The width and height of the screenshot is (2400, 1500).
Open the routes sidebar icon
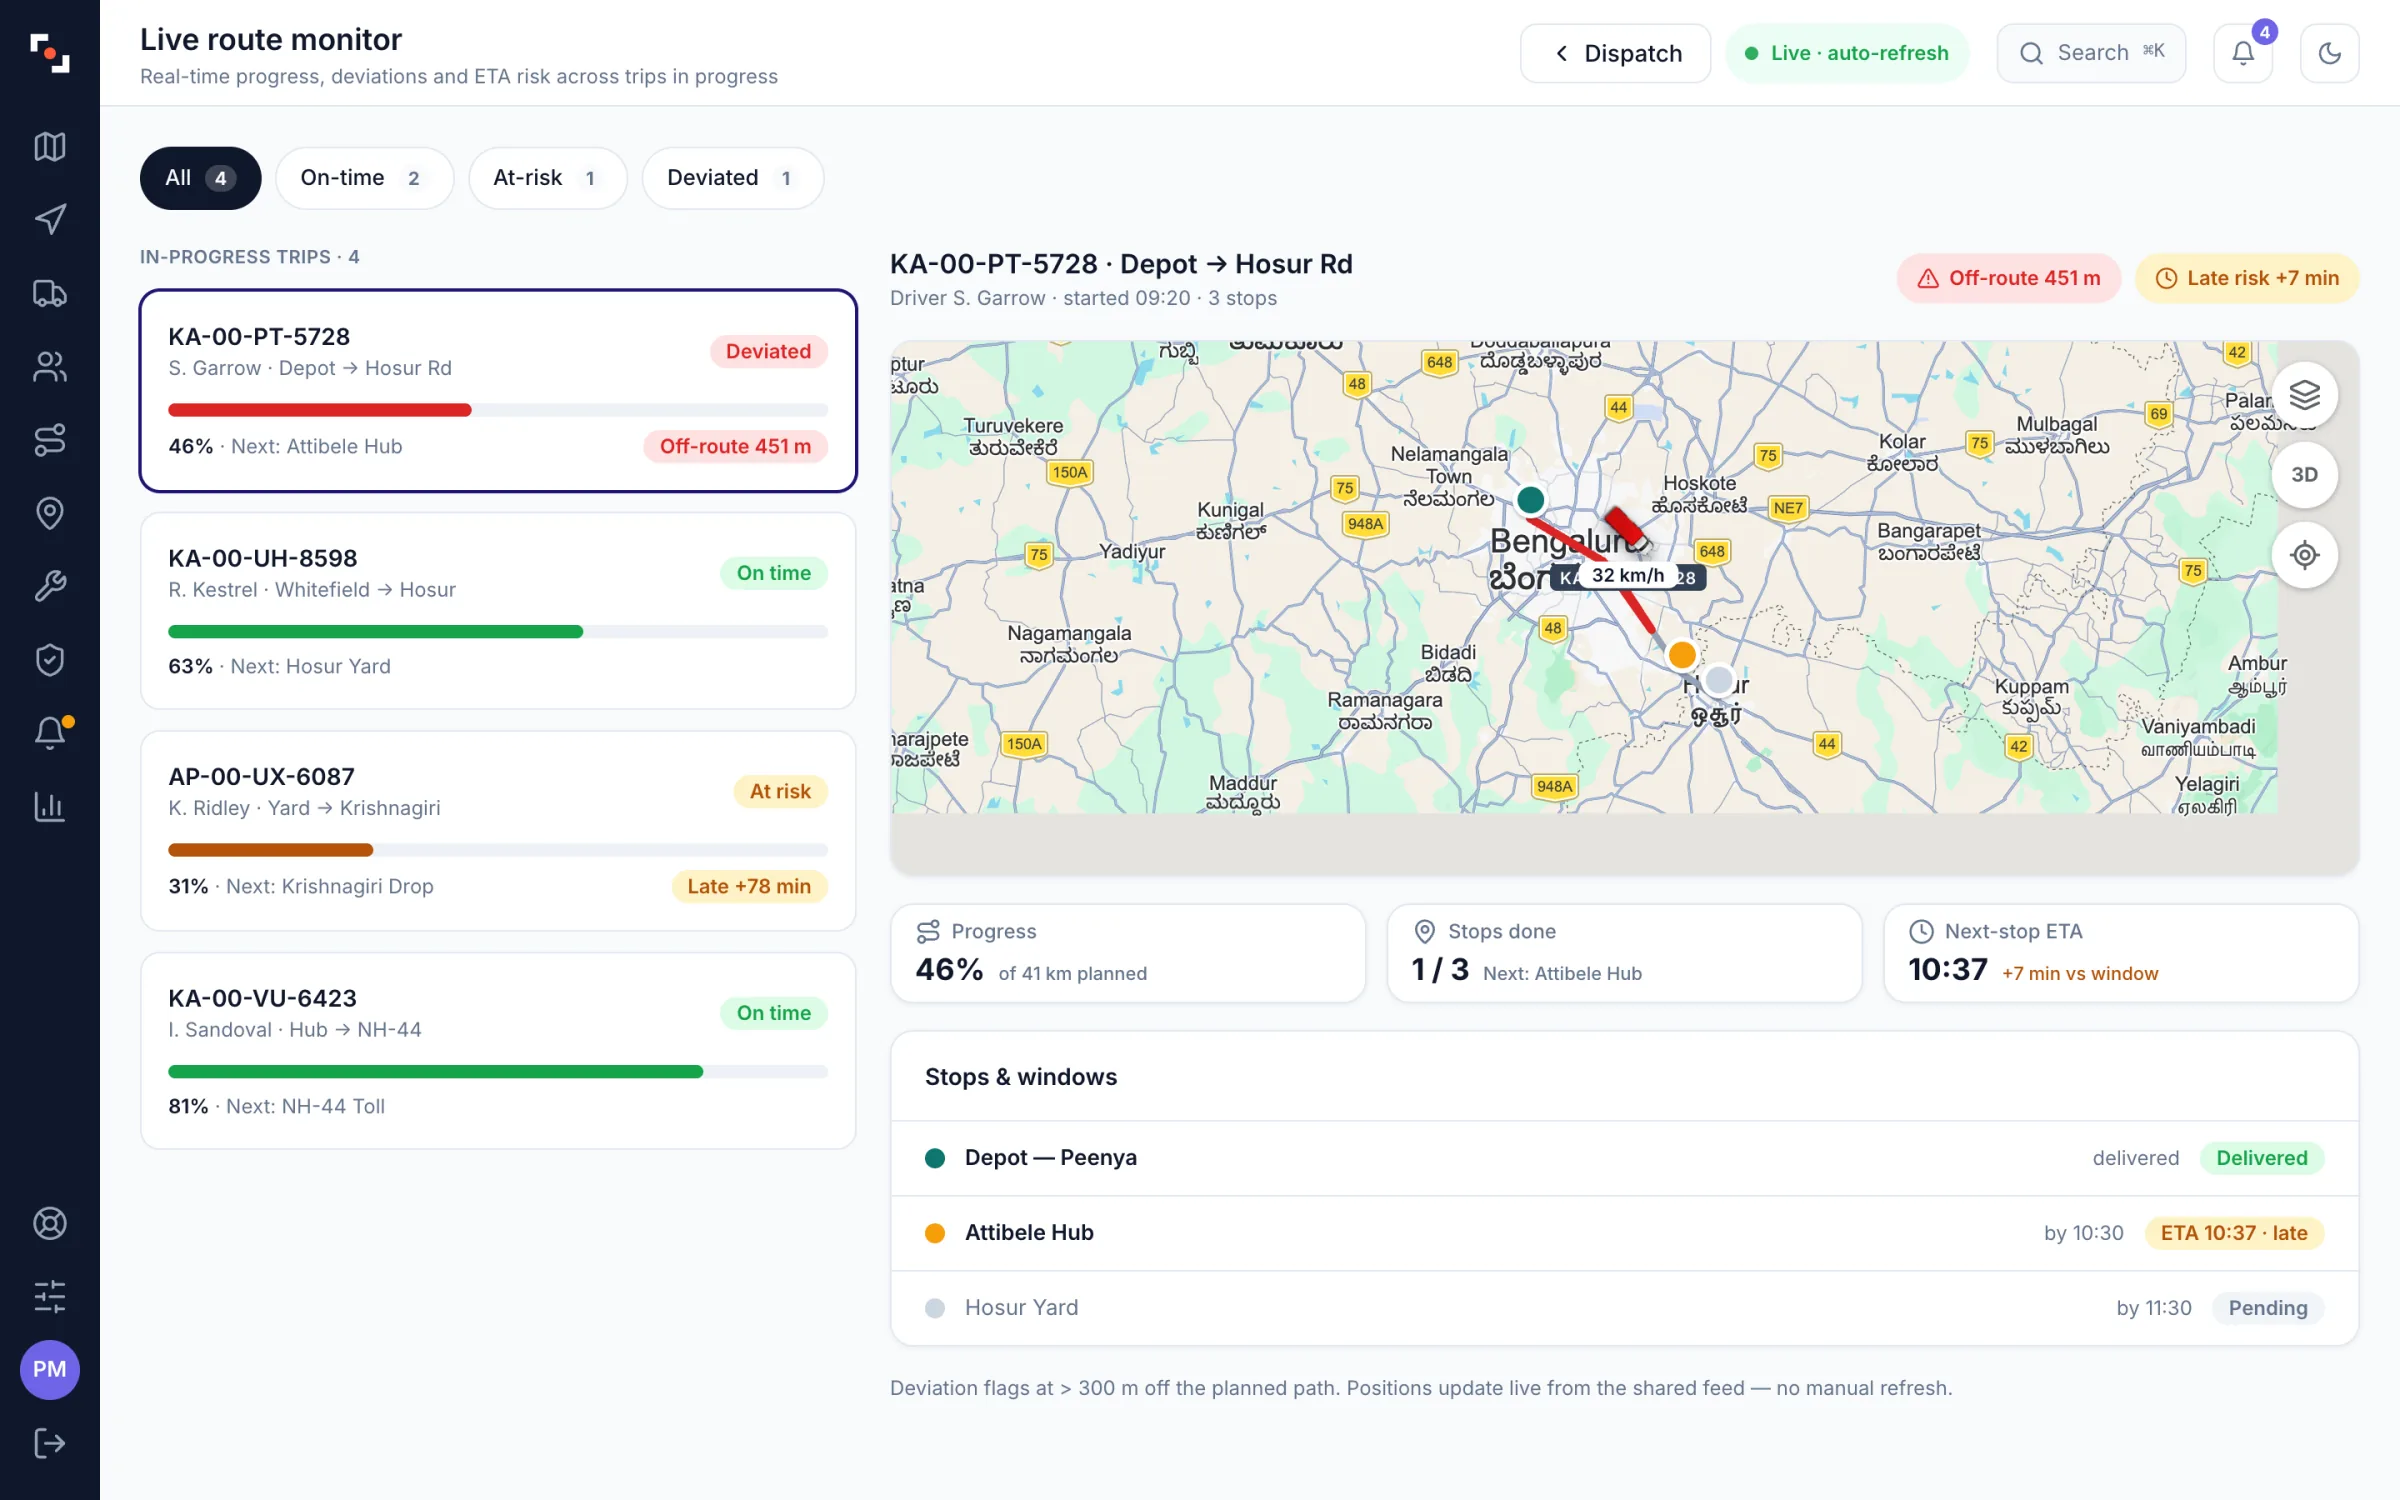tap(49, 440)
